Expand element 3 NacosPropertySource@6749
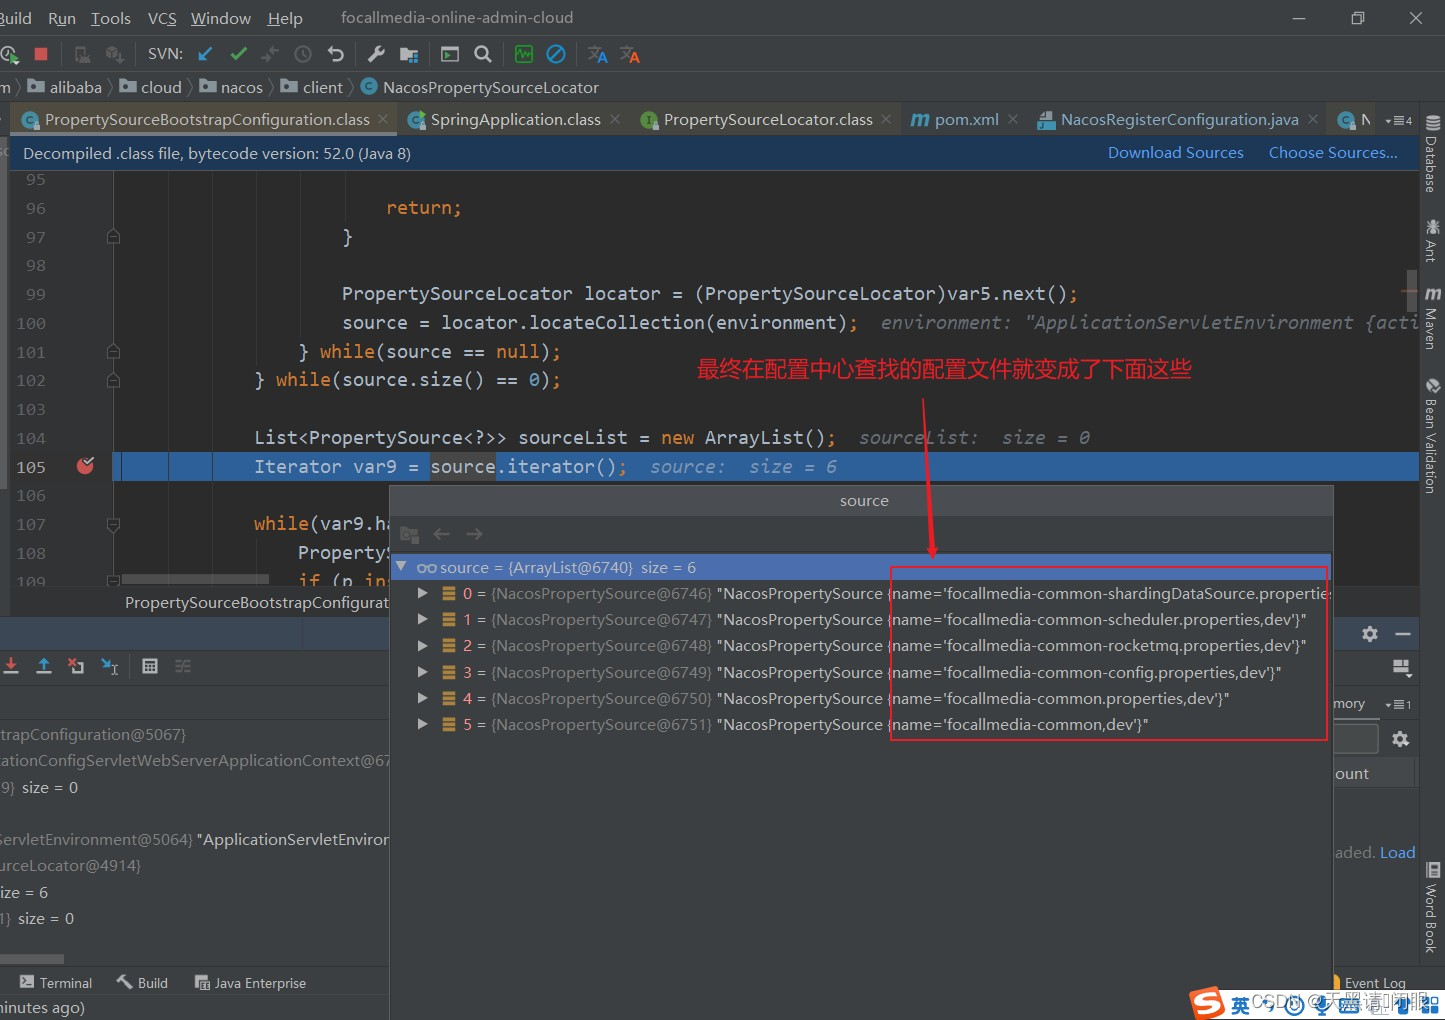Viewport: 1445px width, 1020px height. (x=423, y=672)
